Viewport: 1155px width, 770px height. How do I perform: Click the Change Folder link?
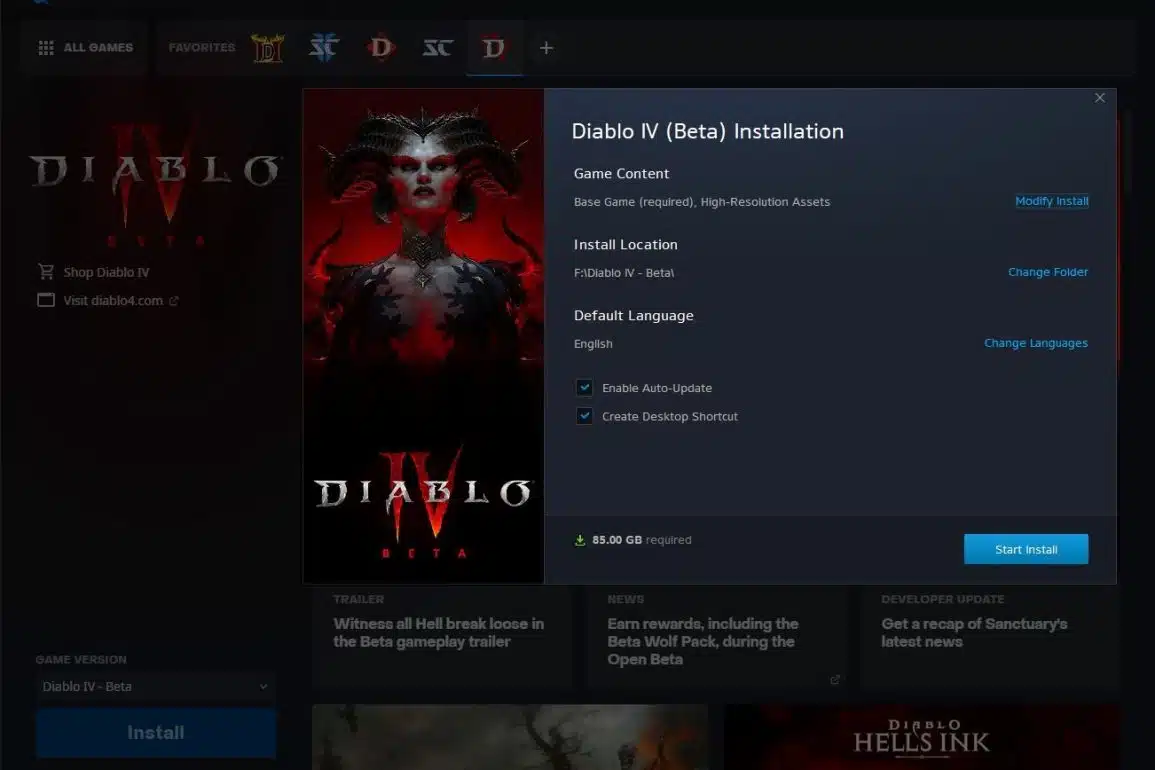(x=1047, y=272)
